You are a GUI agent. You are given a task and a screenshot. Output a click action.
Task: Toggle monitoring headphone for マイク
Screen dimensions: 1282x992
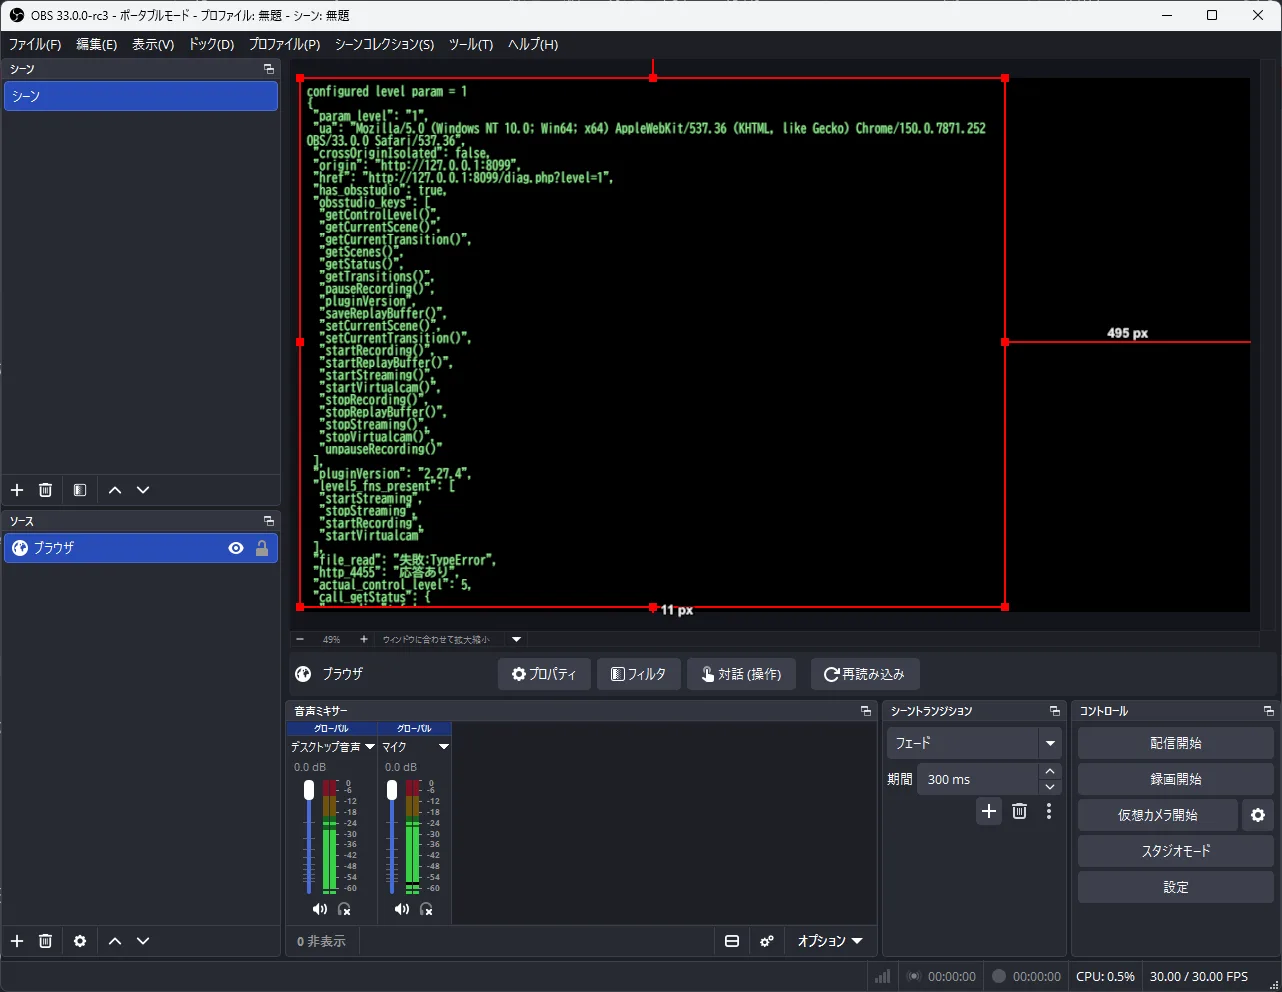[x=426, y=909]
